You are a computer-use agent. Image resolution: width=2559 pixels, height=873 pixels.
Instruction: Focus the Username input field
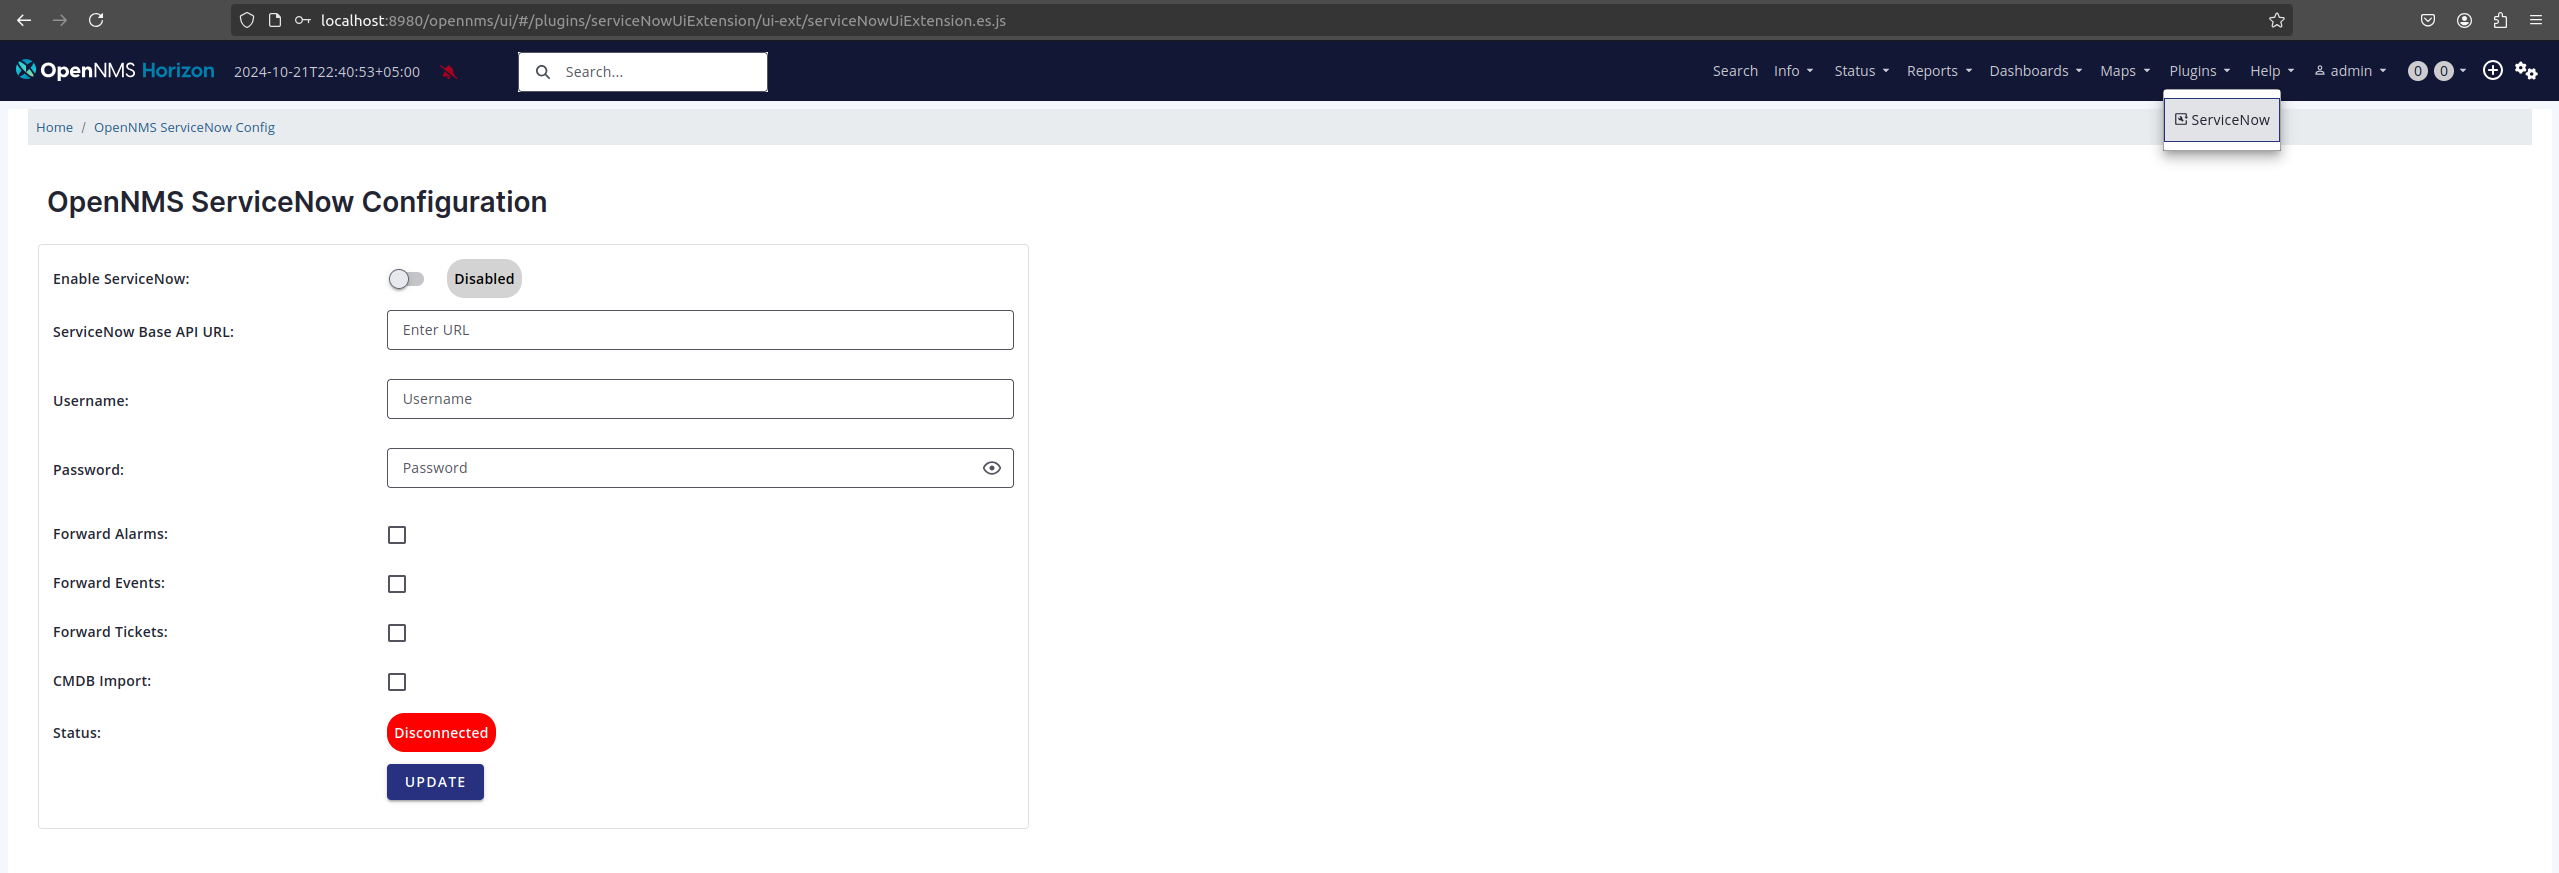click(x=700, y=399)
